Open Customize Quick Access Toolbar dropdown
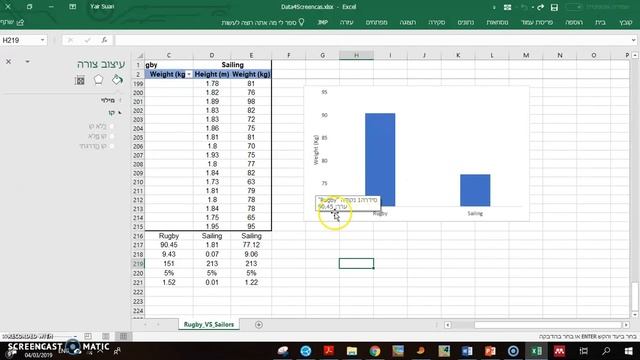Image resolution: width=640 pixels, height=360 pixels. [x=494, y=7]
